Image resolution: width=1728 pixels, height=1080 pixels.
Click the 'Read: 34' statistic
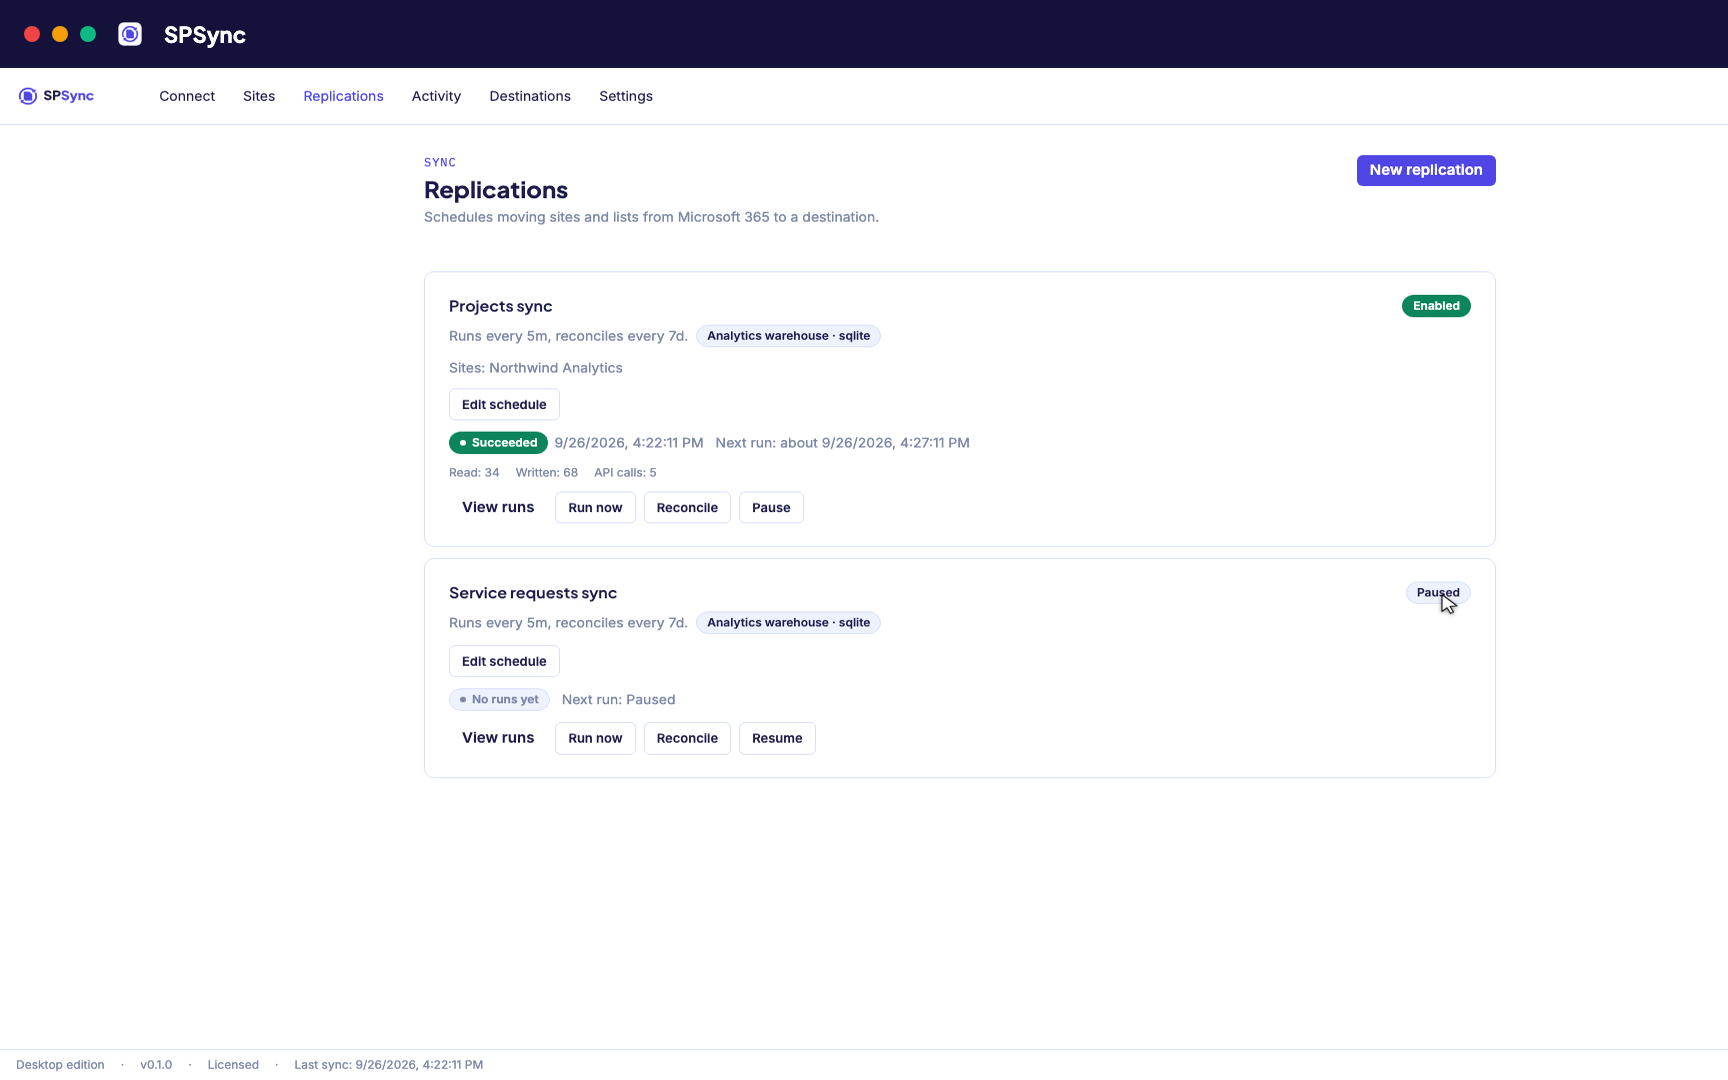[x=474, y=473]
